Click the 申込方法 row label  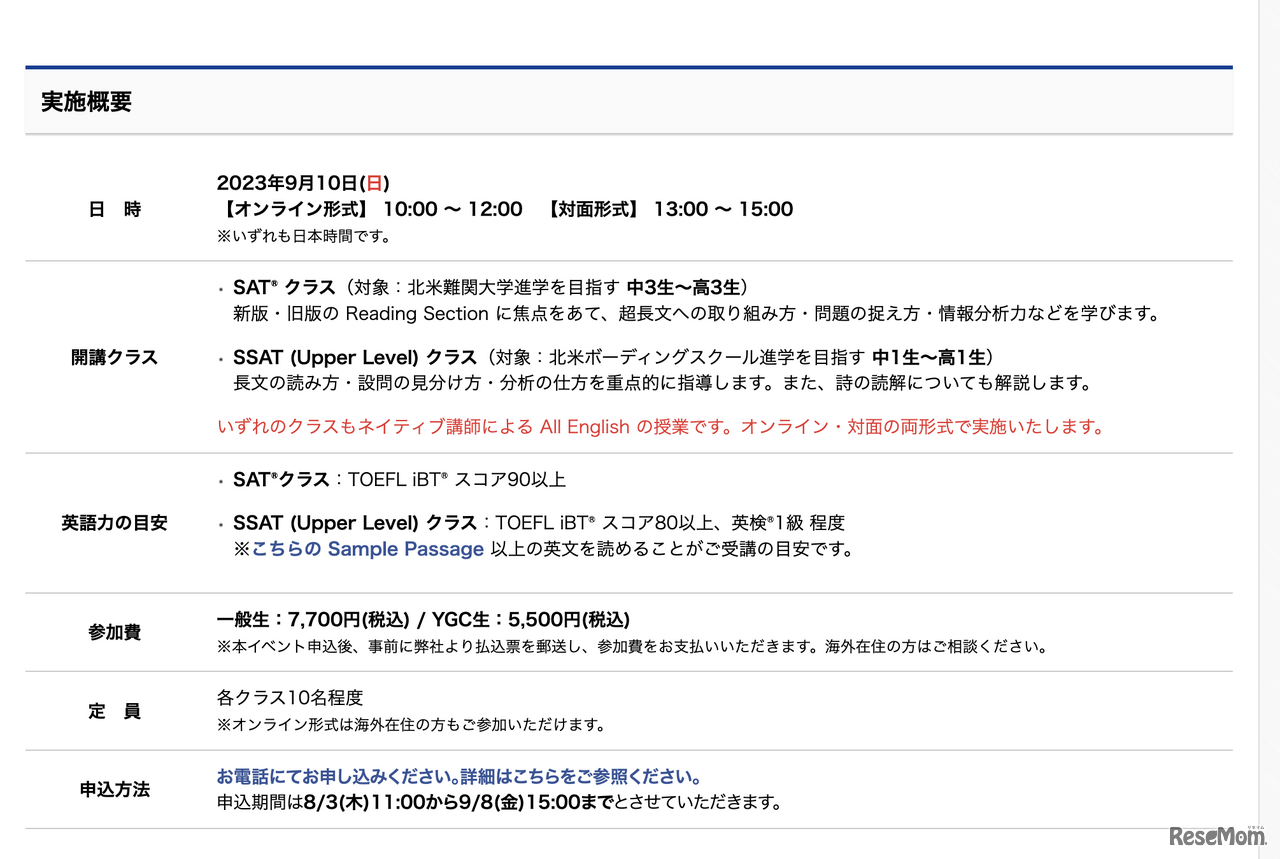(113, 790)
